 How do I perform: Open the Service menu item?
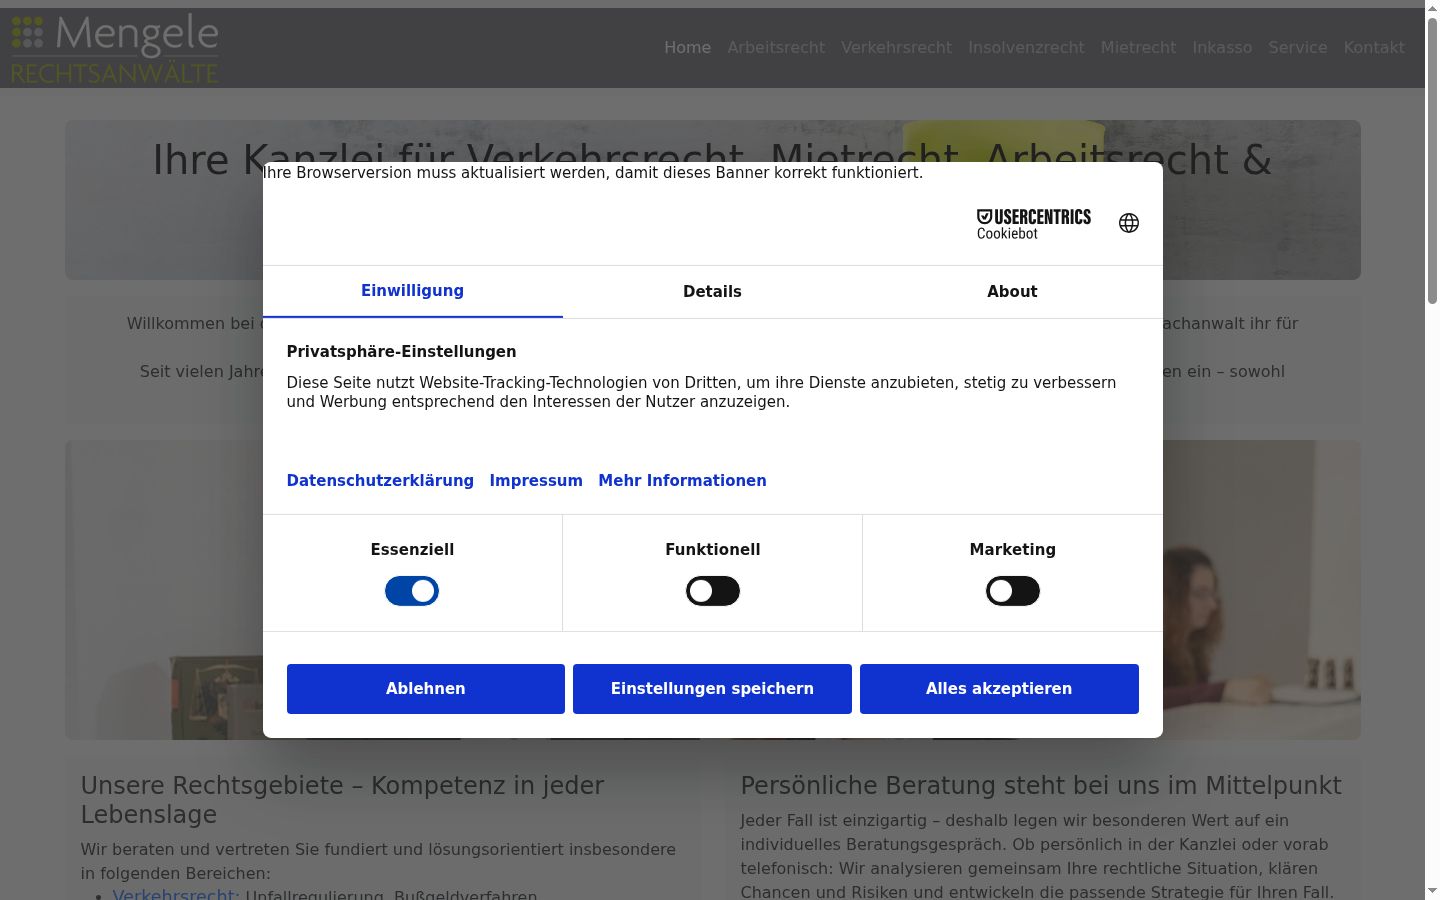pyautogui.click(x=1298, y=48)
